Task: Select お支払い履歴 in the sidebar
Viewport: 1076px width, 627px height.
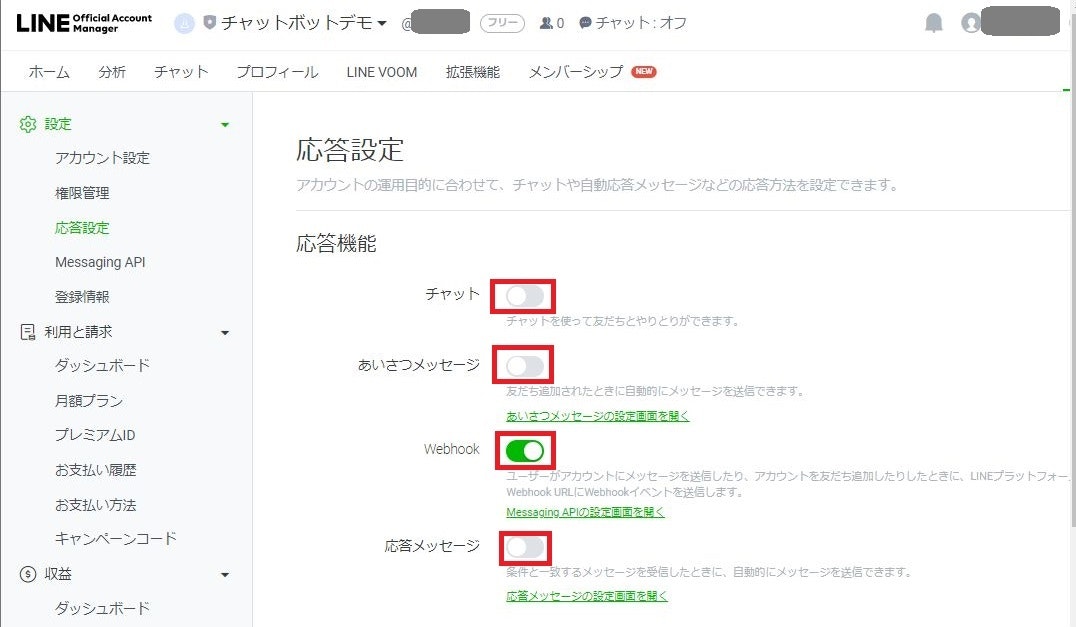Action: pos(96,470)
